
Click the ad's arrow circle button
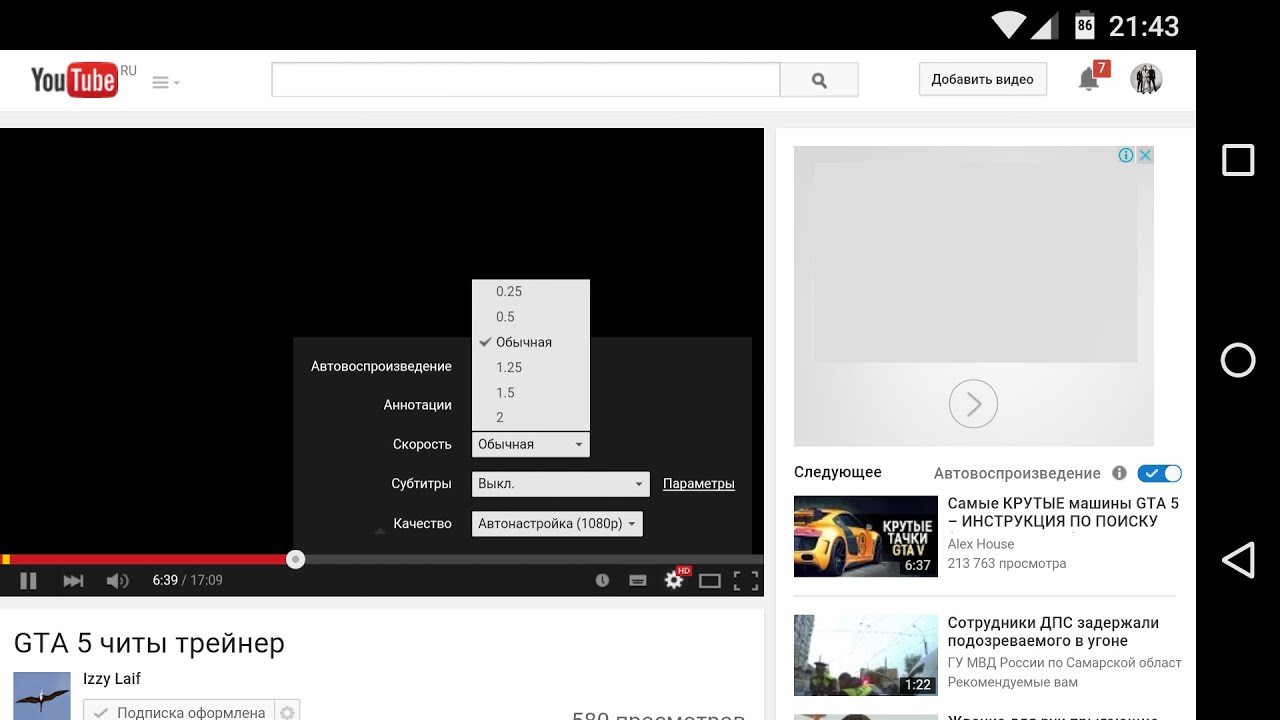(x=973, y=404)
